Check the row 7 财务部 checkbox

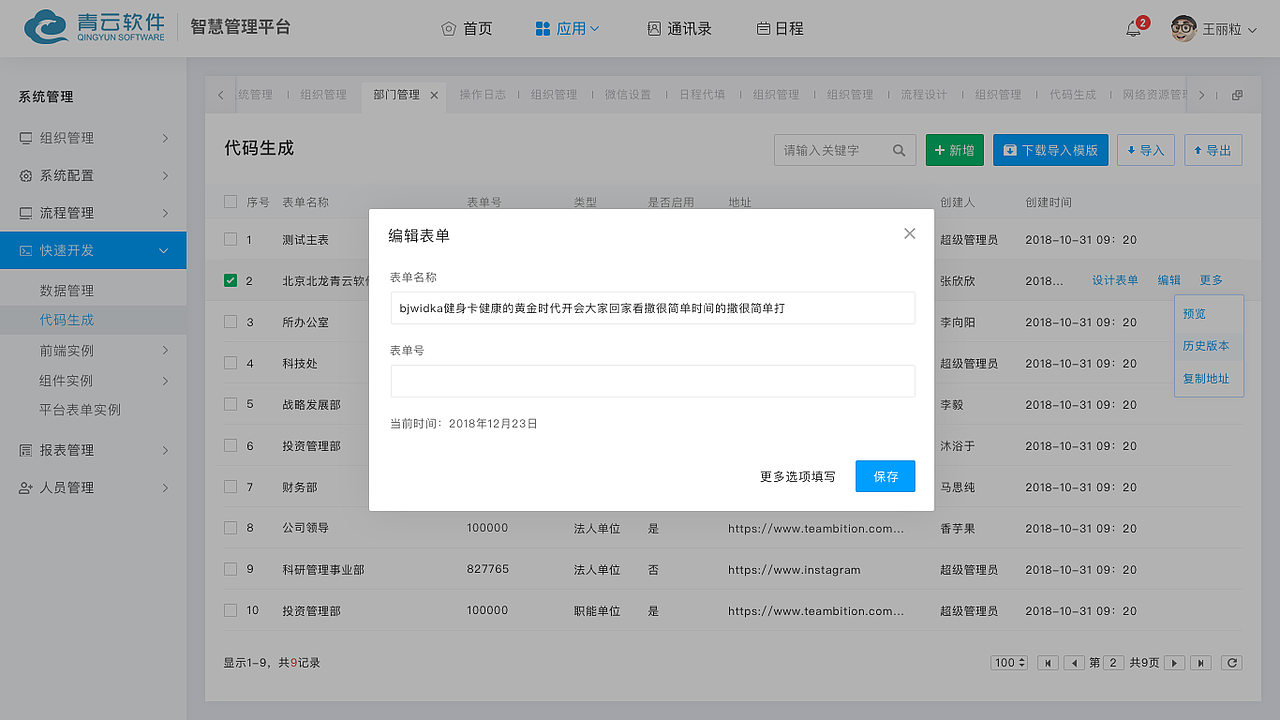click(x=231, y=487)
